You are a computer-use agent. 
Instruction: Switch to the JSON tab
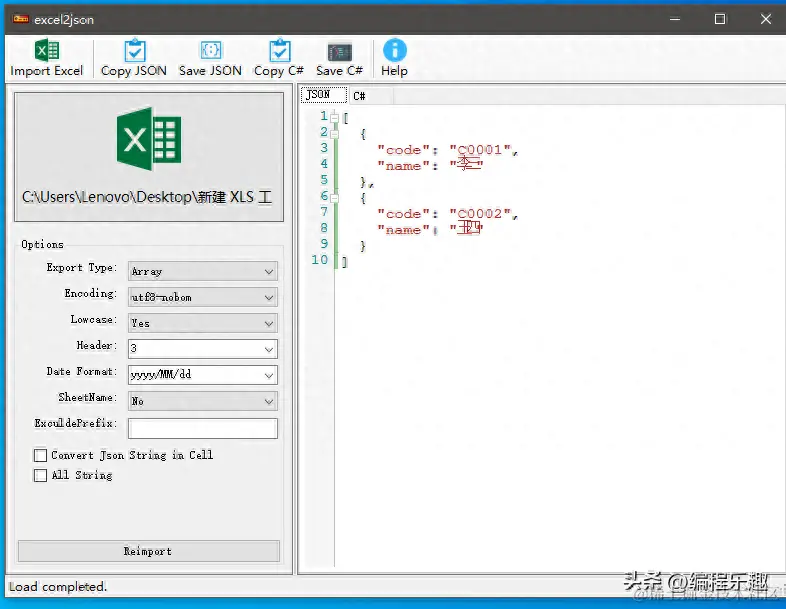pos(323,94)
